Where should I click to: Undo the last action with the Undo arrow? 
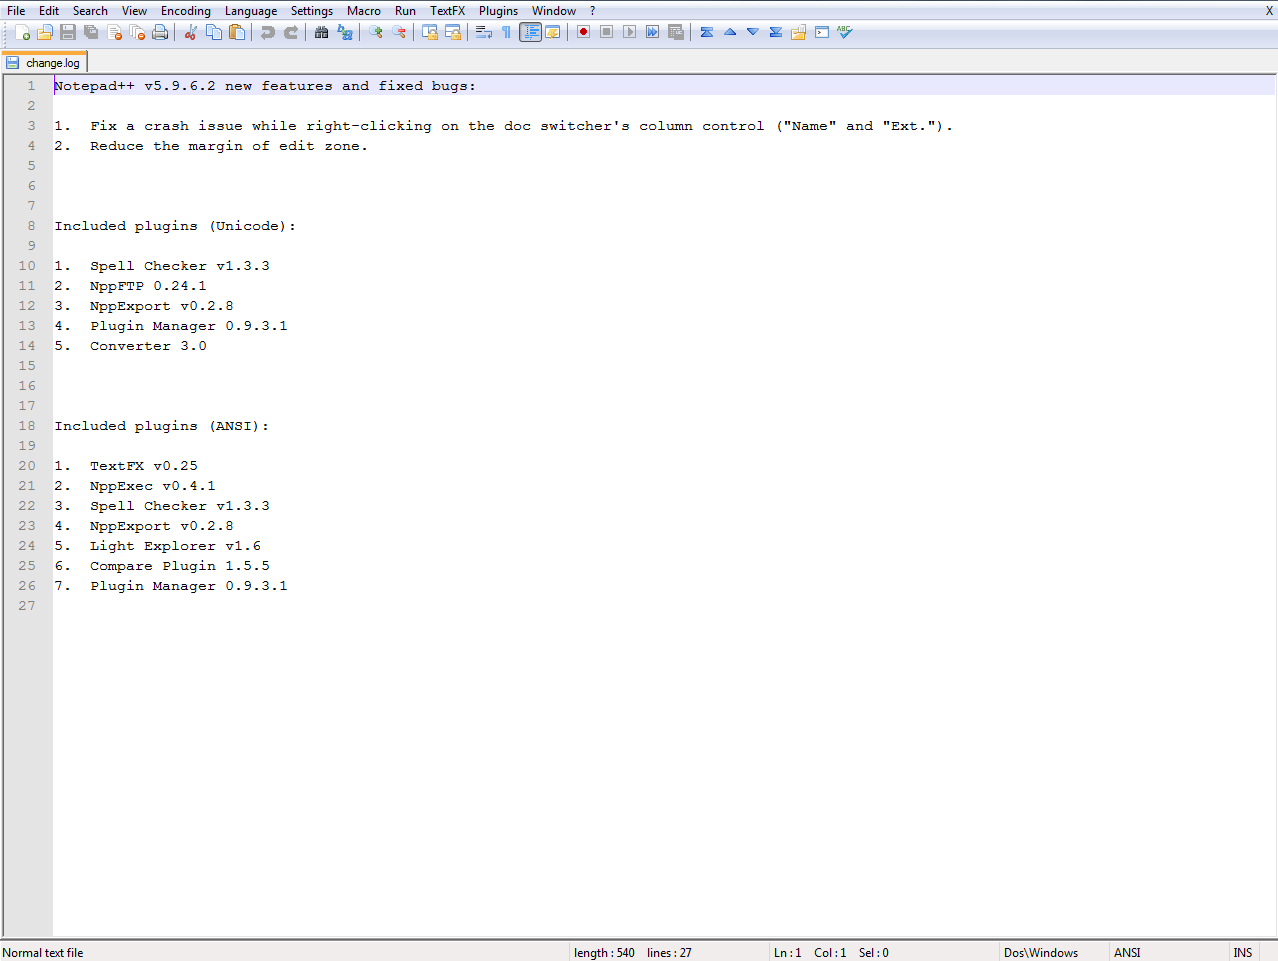(x=268, y=32)
